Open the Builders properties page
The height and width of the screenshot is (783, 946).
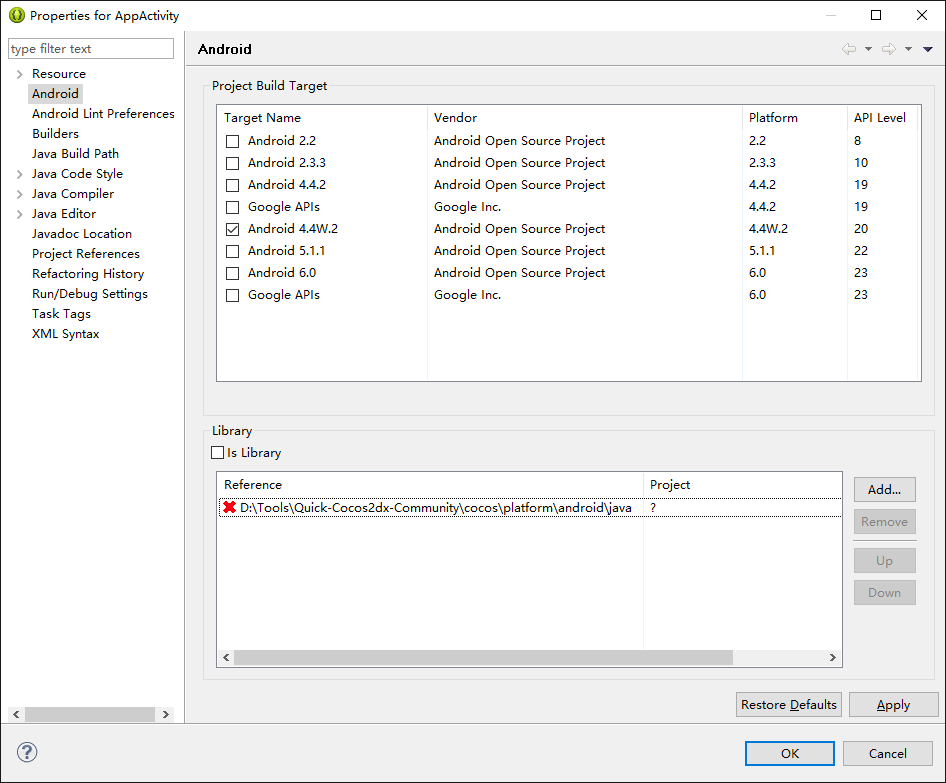[56, 133]
